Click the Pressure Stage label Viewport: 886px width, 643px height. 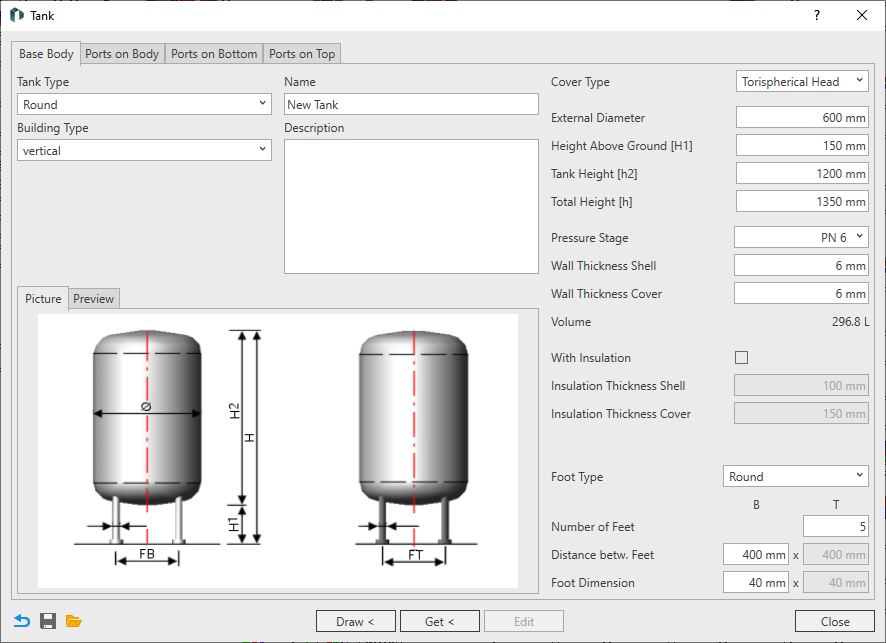589,238
